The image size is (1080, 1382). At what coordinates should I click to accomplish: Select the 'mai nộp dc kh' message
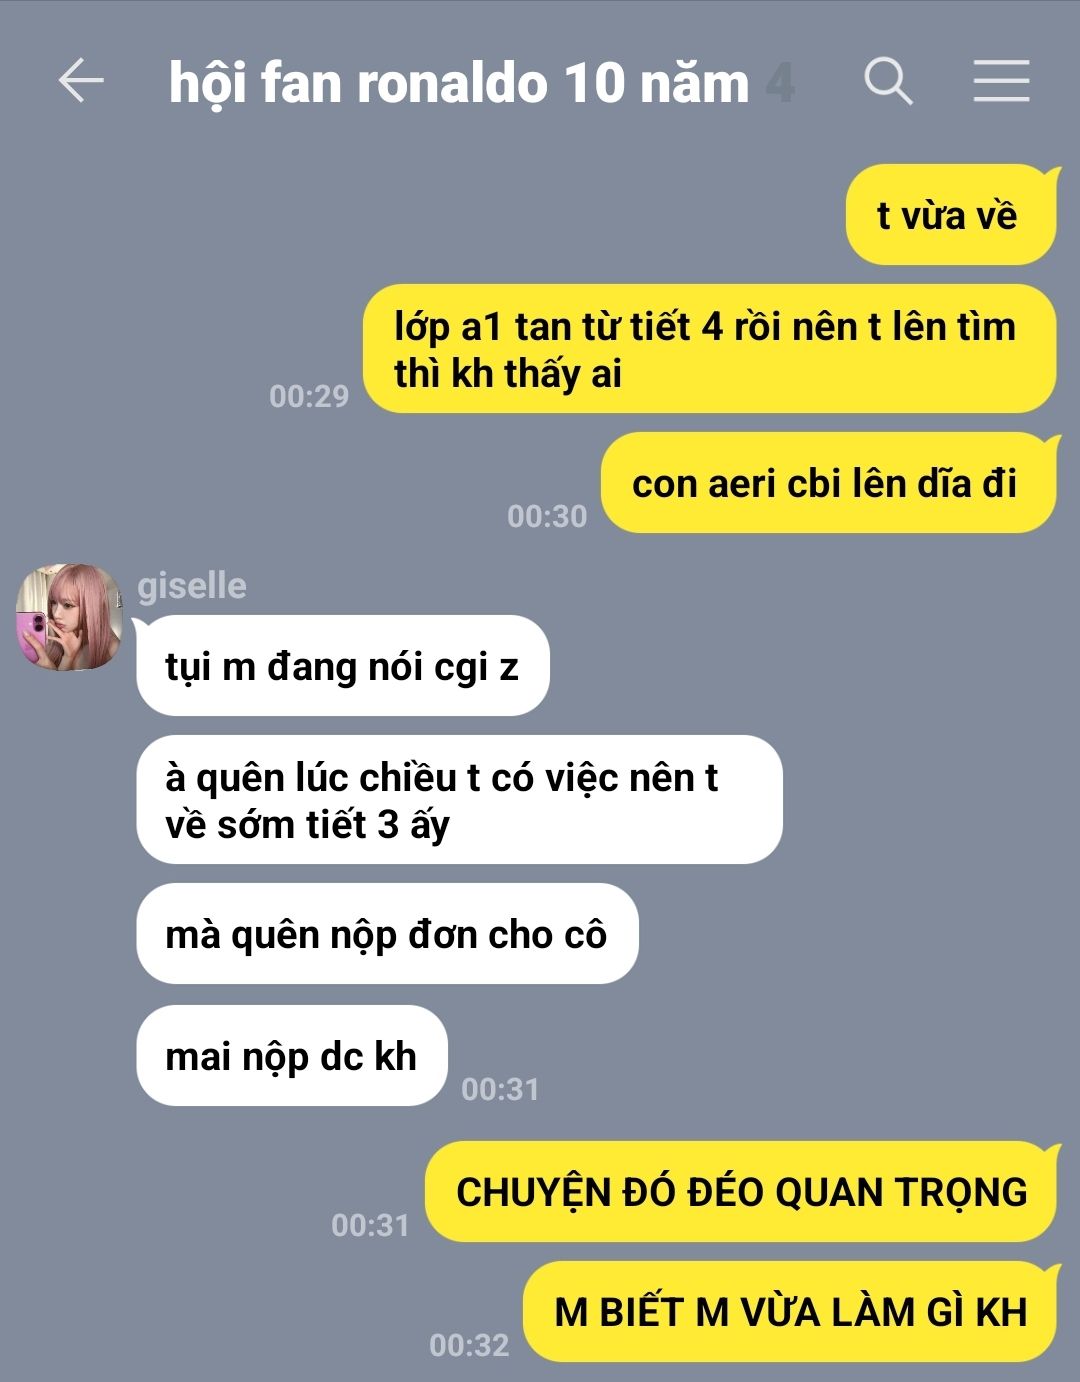point(292,1056)
